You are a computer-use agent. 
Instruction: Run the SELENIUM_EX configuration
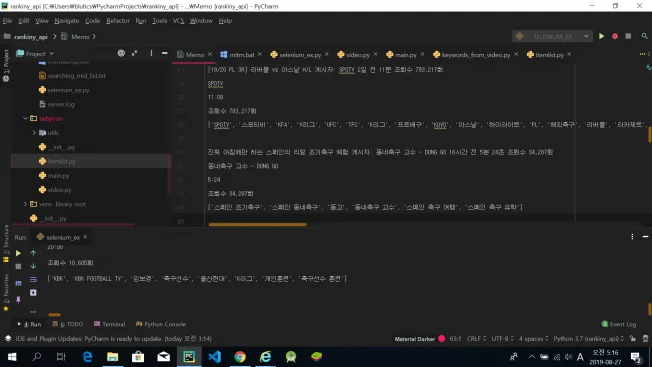pos(601,37)
